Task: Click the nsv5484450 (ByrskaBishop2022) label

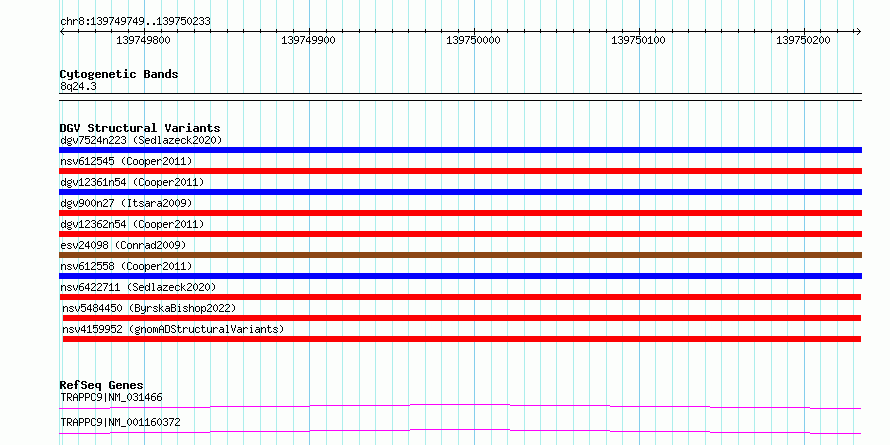Action: pyautogui.click(x=149, y=308)
